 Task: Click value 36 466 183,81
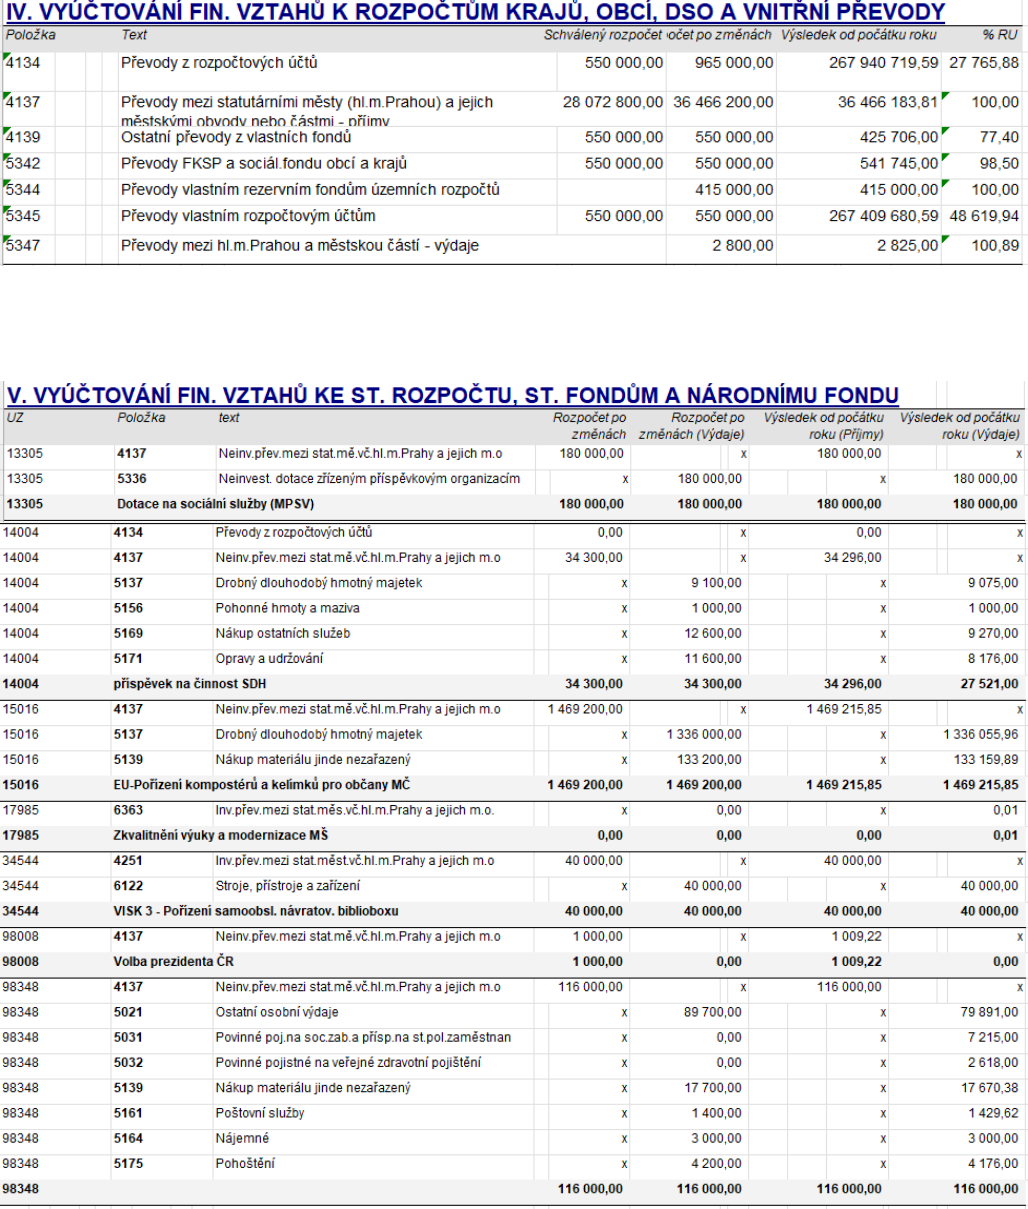pyautogui.click(x=888, y=102)
